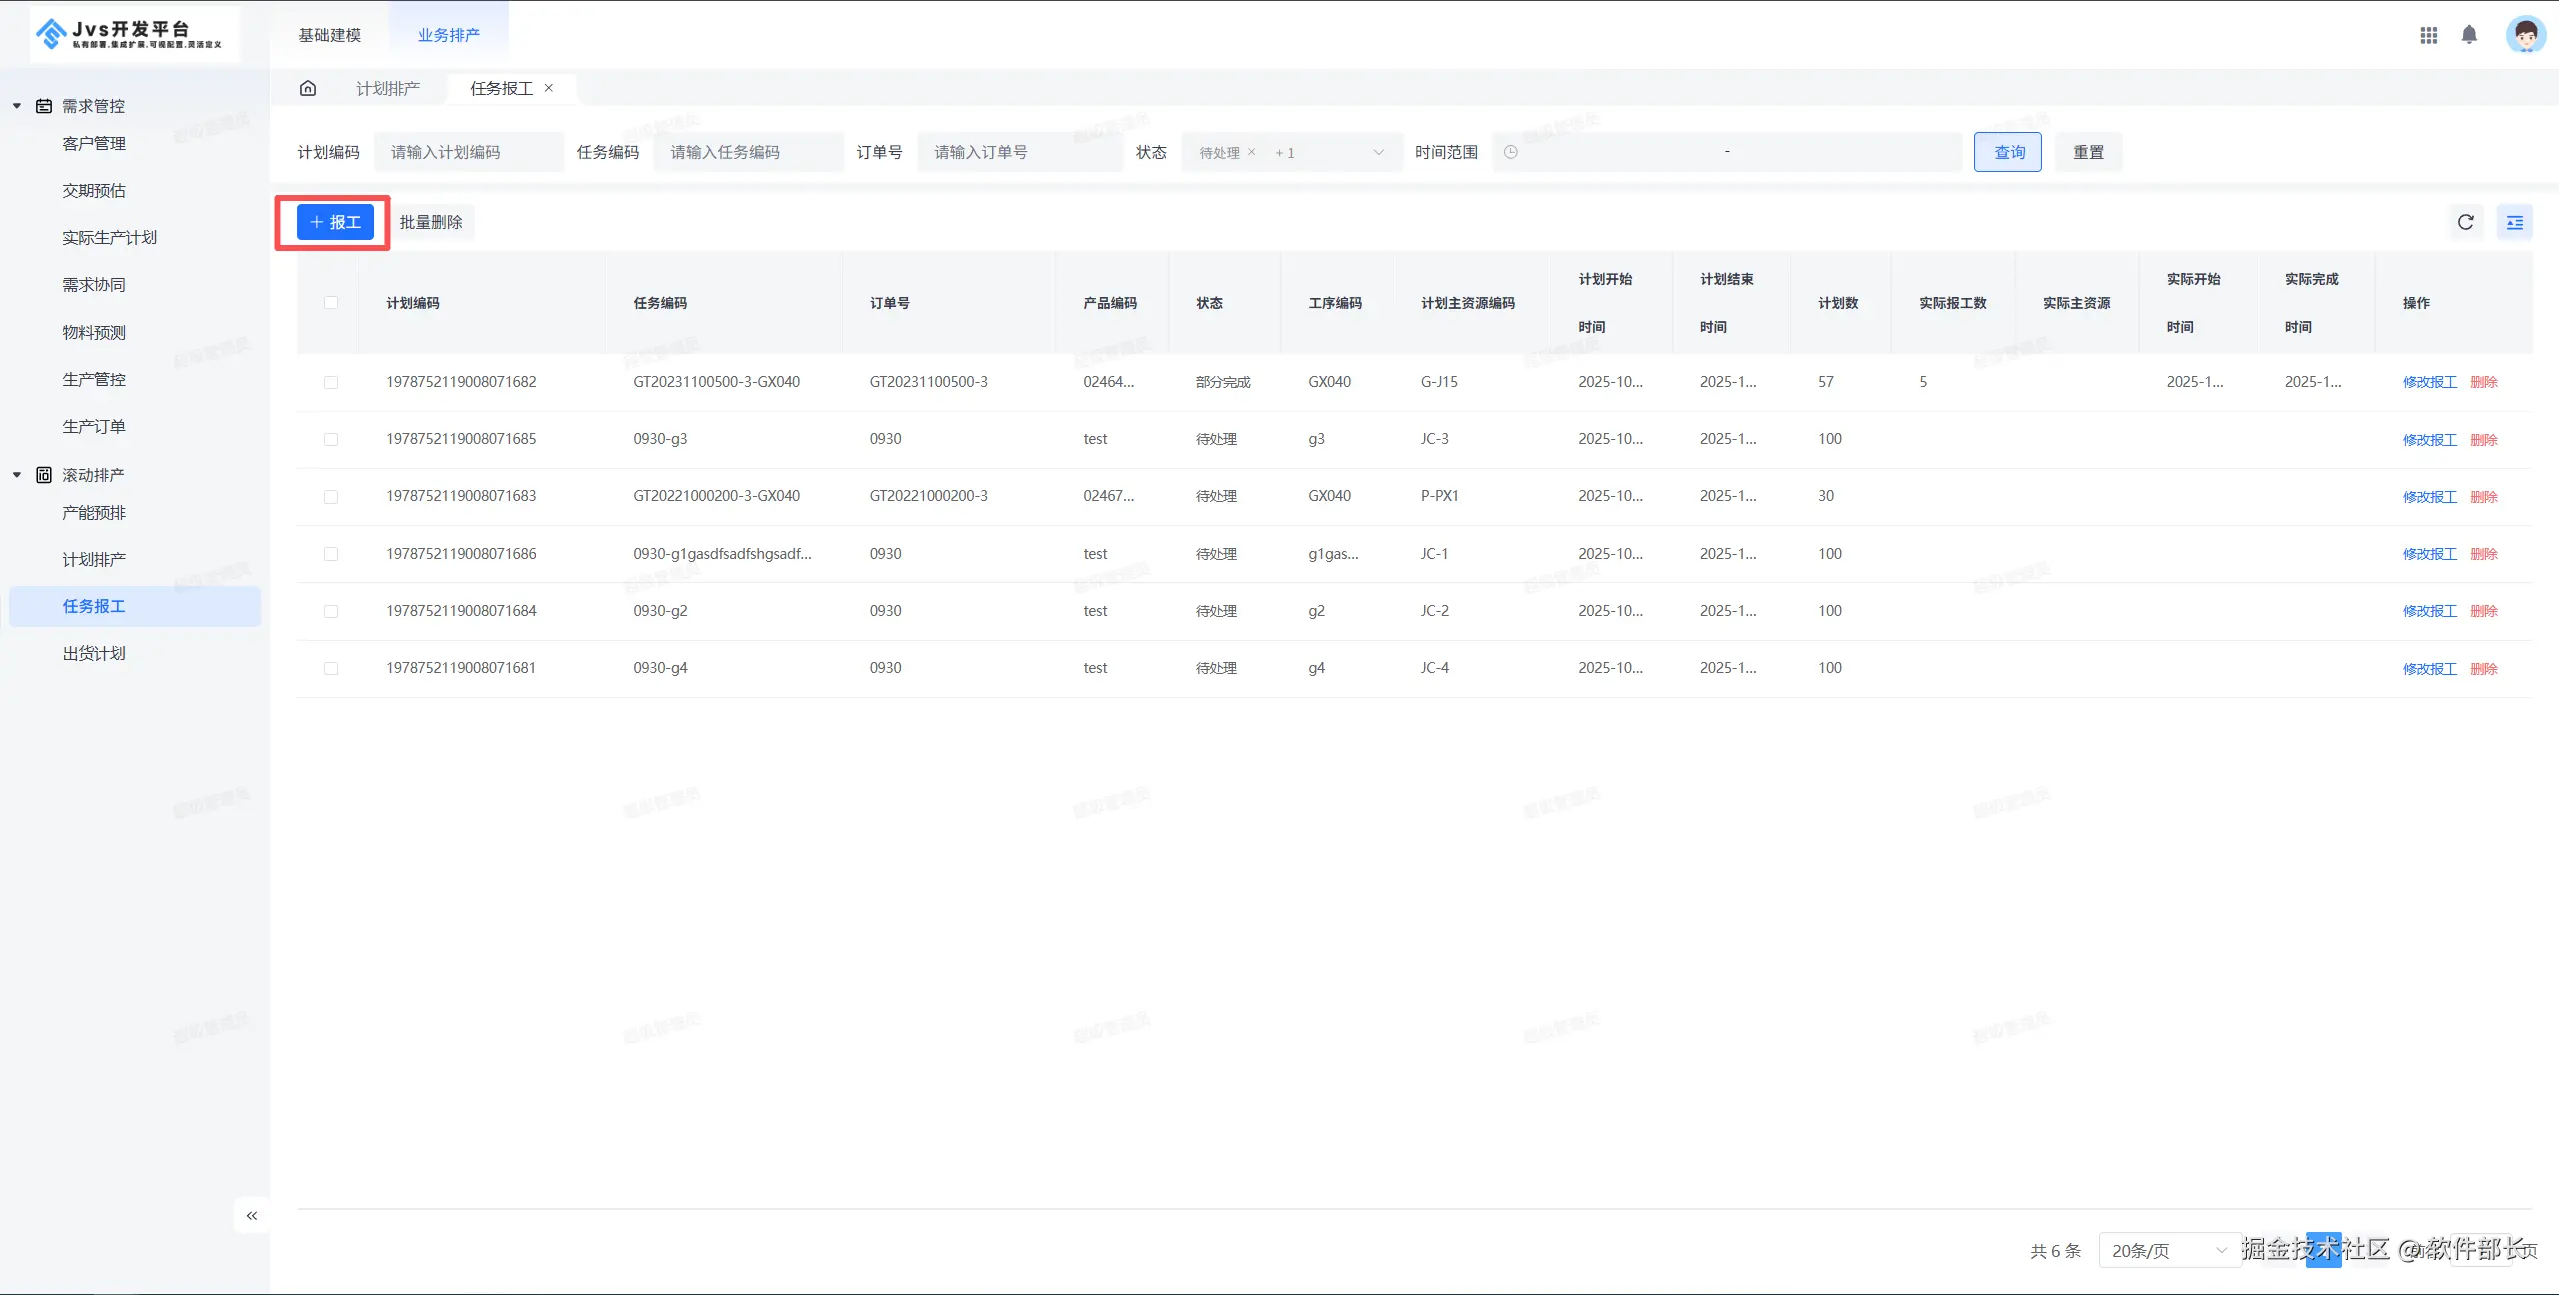The height and width of the screenshot is (1295, 2559).
Task: Click the home icon tab
Action: tap(308, 88)
